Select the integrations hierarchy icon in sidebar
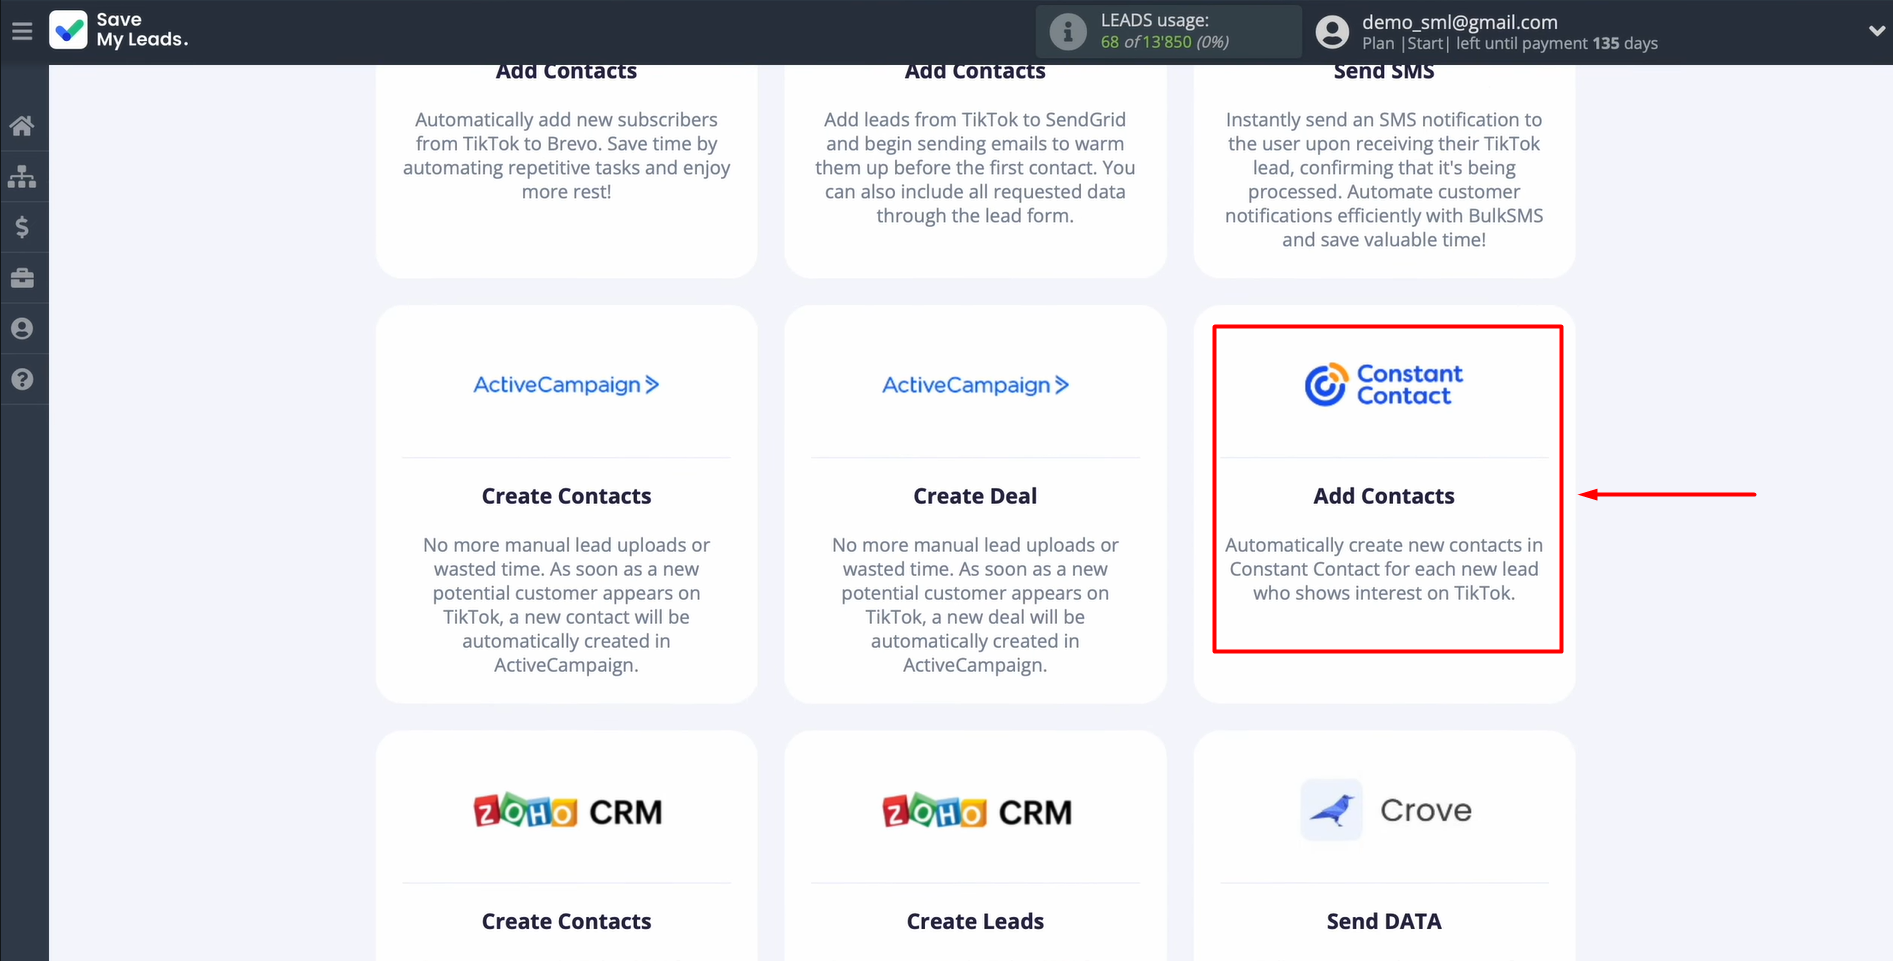This screenshot has height=961, width=1893. click(x=23, y=176)
